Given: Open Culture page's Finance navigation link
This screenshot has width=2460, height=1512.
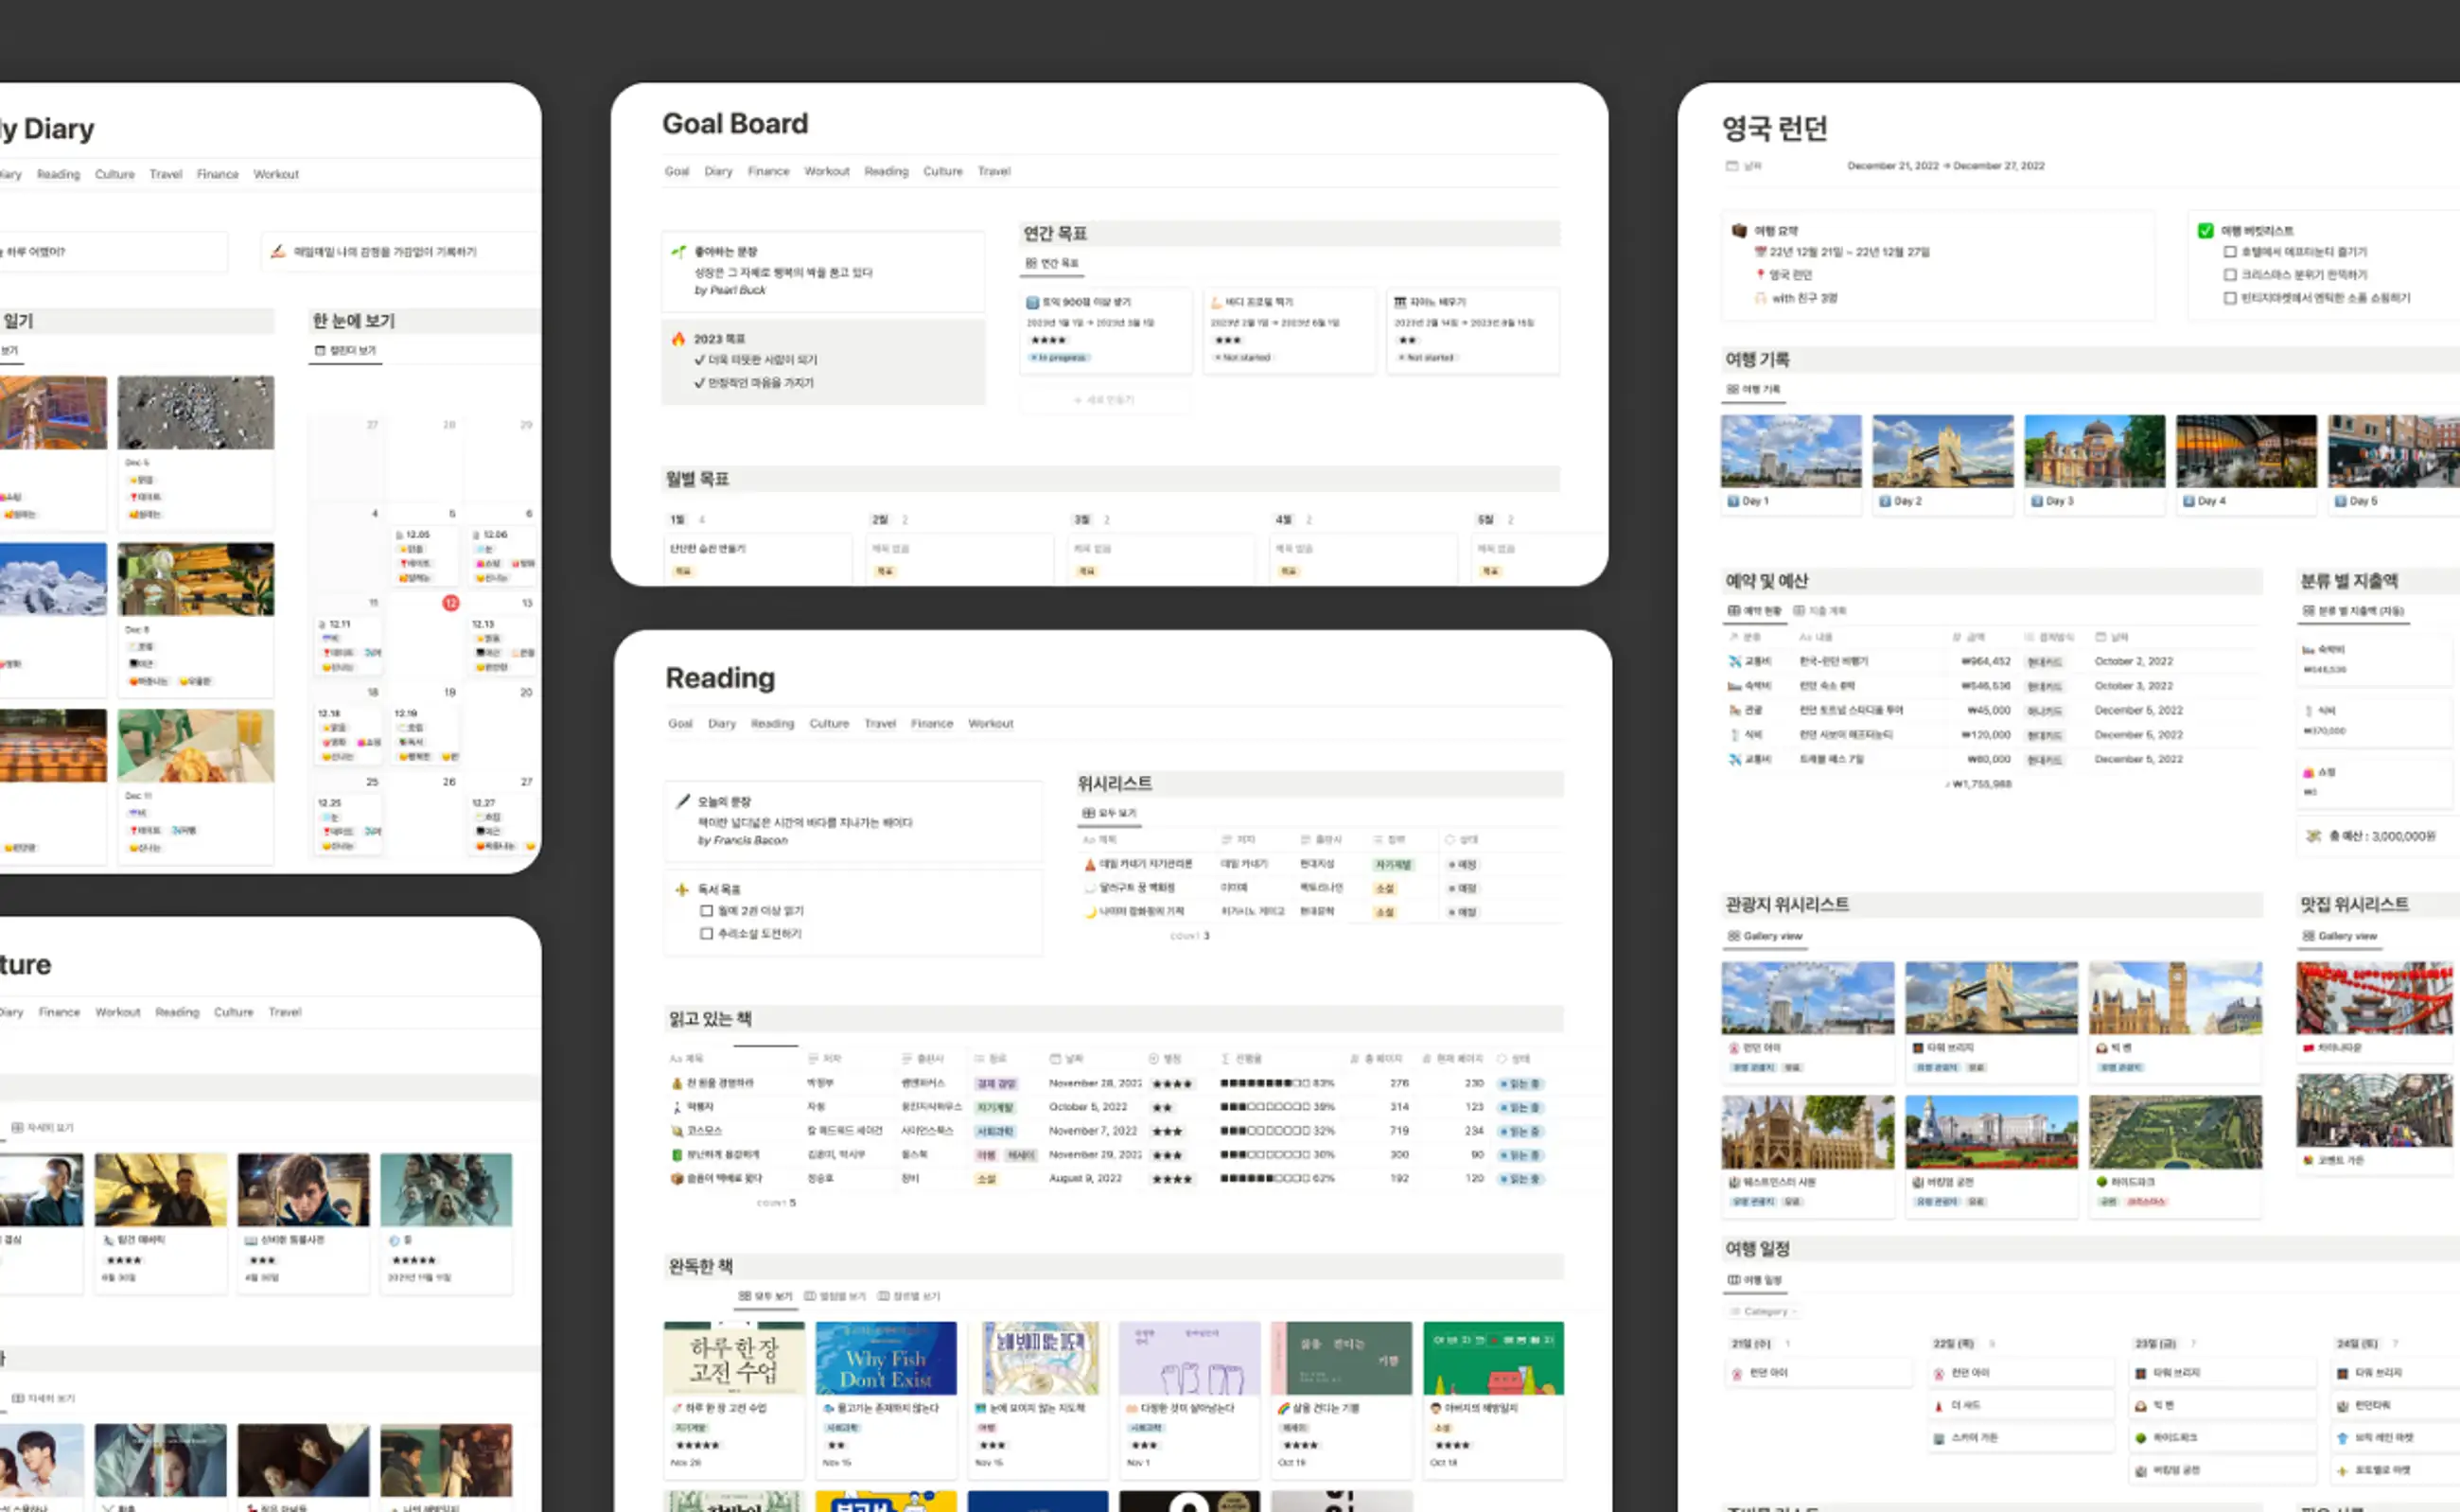Looking at the screenshot, I should [x=59, y=1012].
